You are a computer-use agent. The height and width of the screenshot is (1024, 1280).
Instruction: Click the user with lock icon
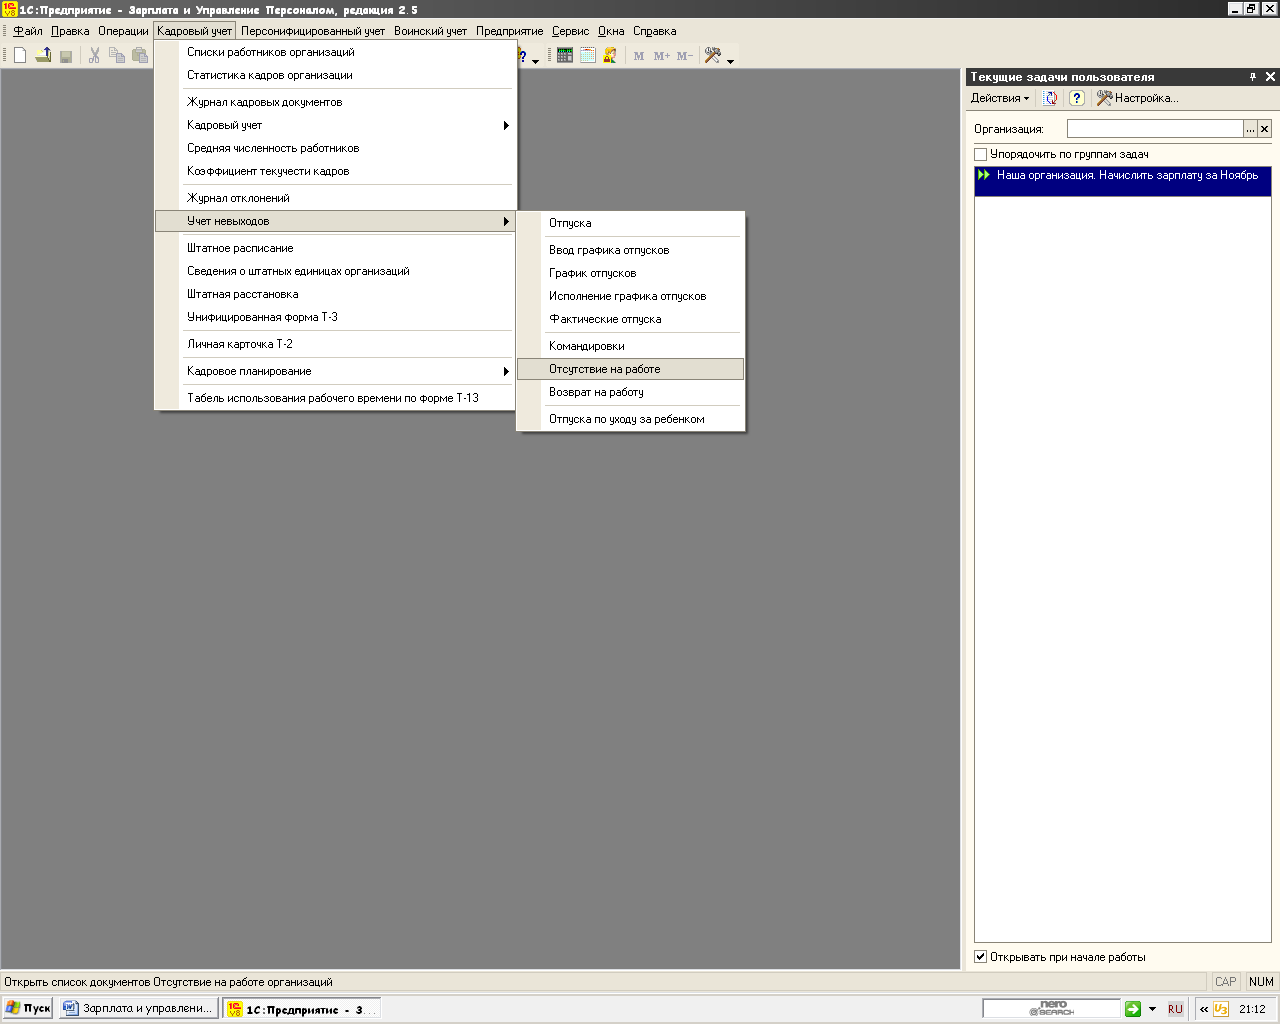point(610,56)
